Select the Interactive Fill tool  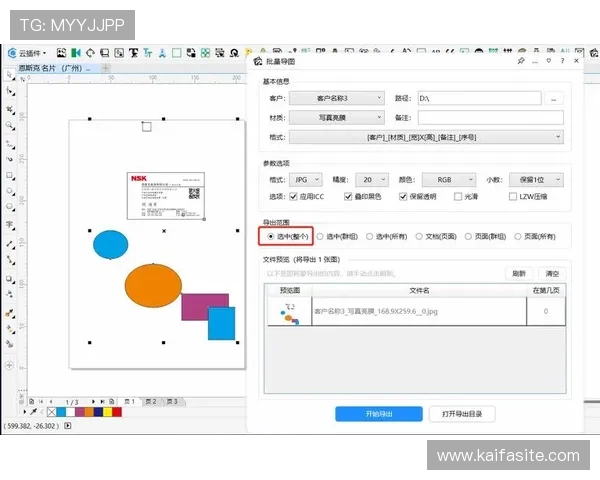pos(10,329)
